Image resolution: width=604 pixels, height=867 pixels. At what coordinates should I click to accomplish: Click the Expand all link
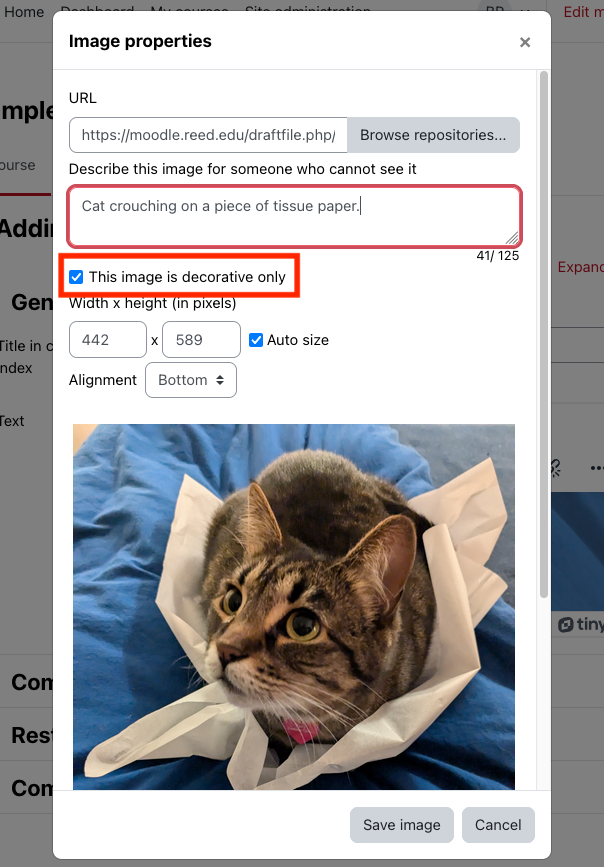click(x=581, y=267)
